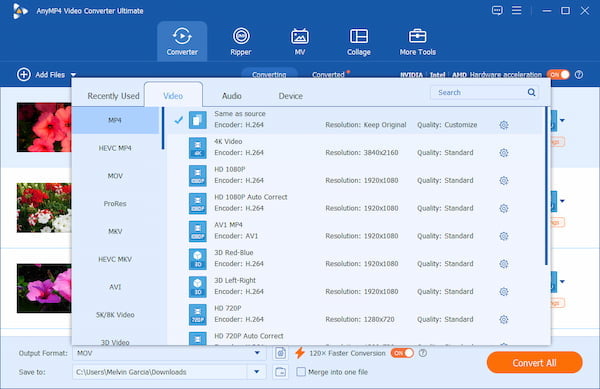Select MOV format category

115,176
